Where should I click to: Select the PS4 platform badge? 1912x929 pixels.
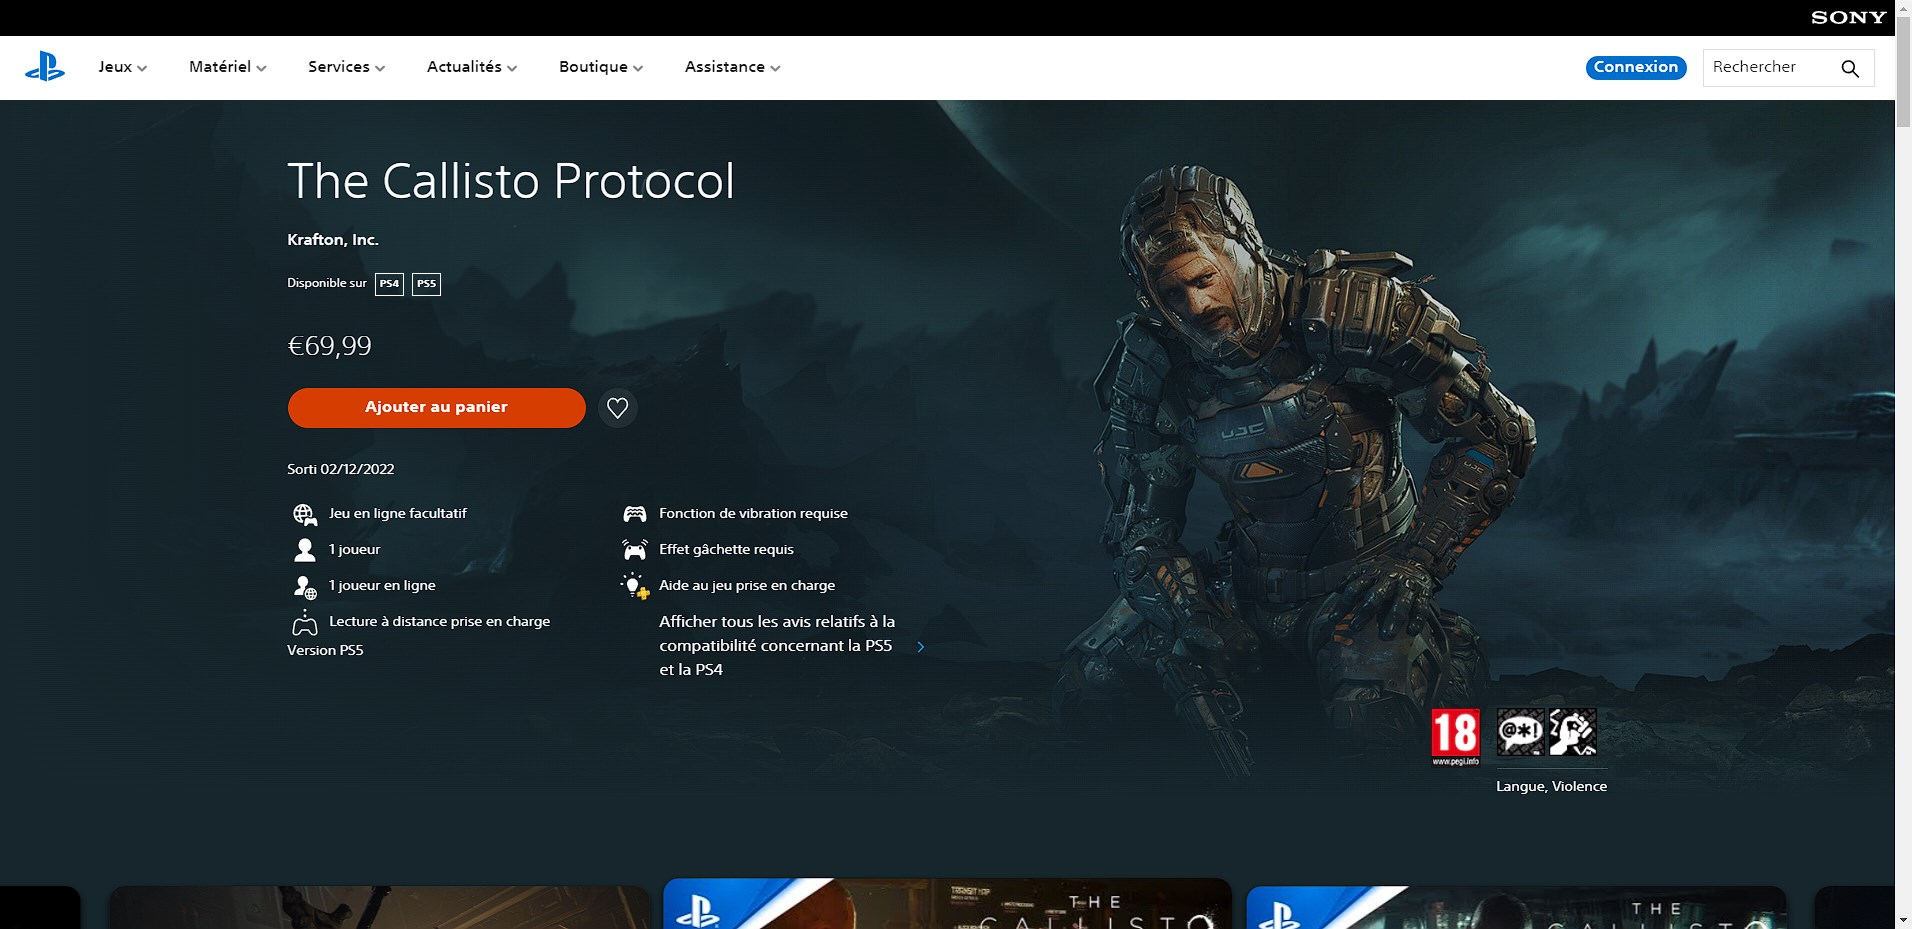tap(388, 284)
